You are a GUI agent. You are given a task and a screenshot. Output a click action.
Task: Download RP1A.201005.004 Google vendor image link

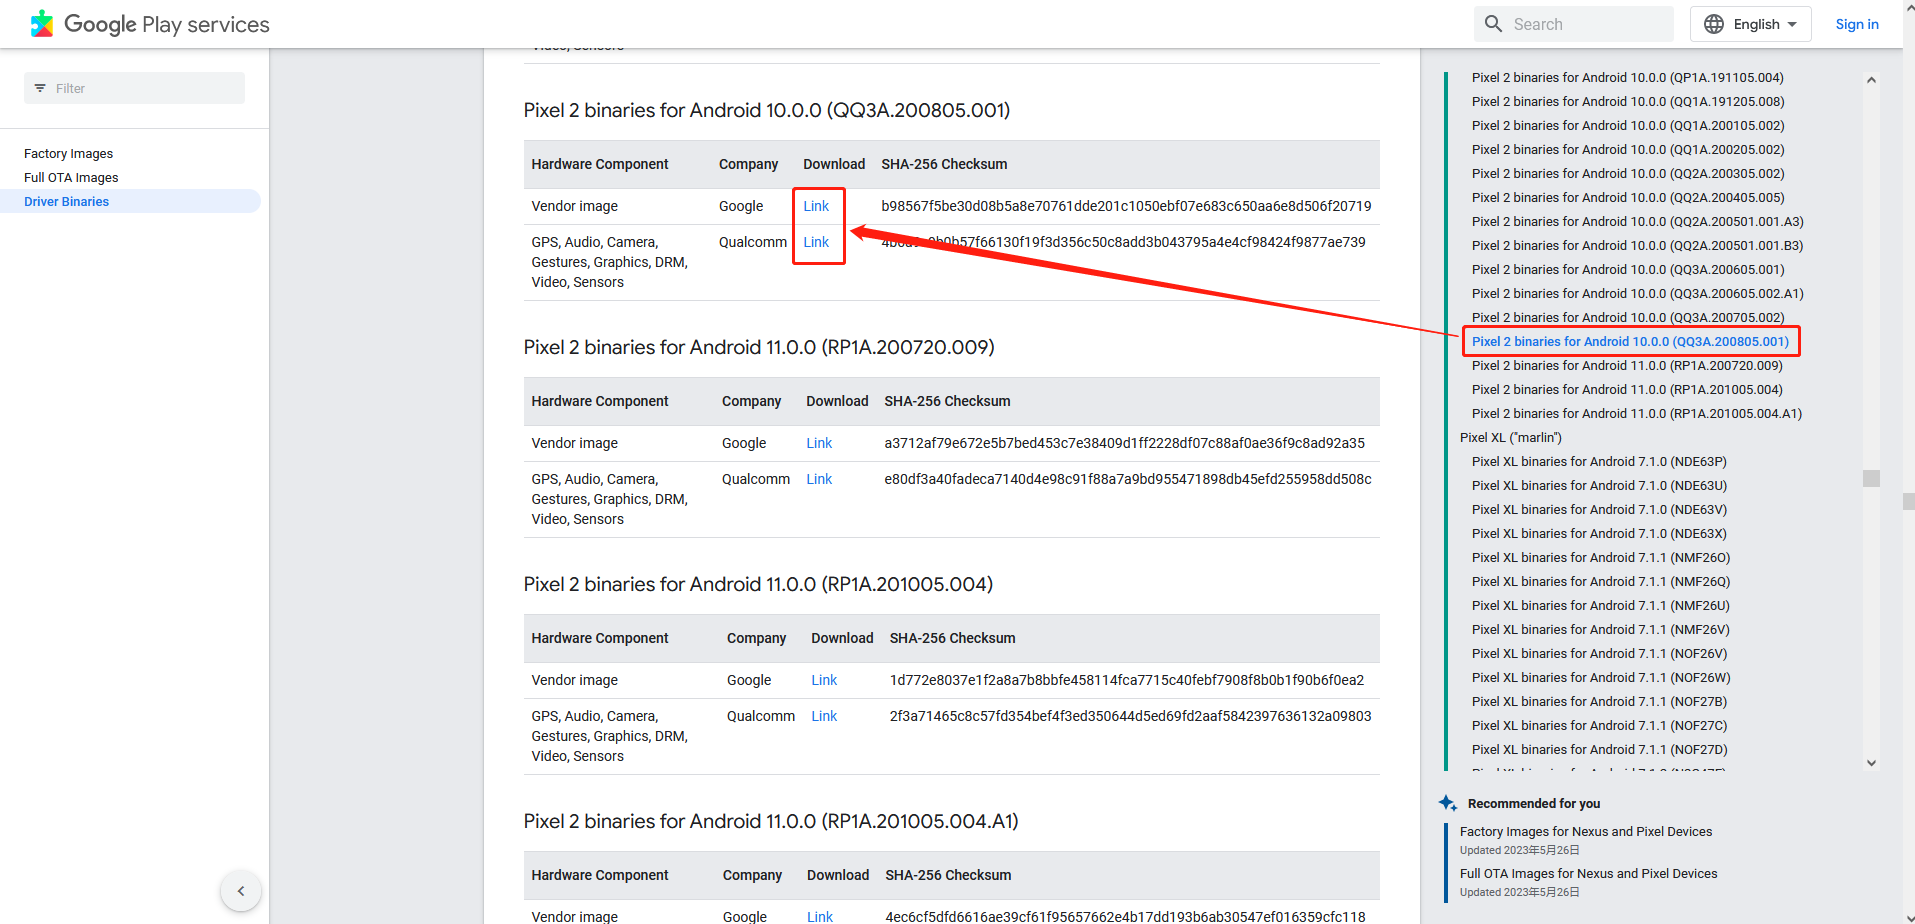pos(824,680)
